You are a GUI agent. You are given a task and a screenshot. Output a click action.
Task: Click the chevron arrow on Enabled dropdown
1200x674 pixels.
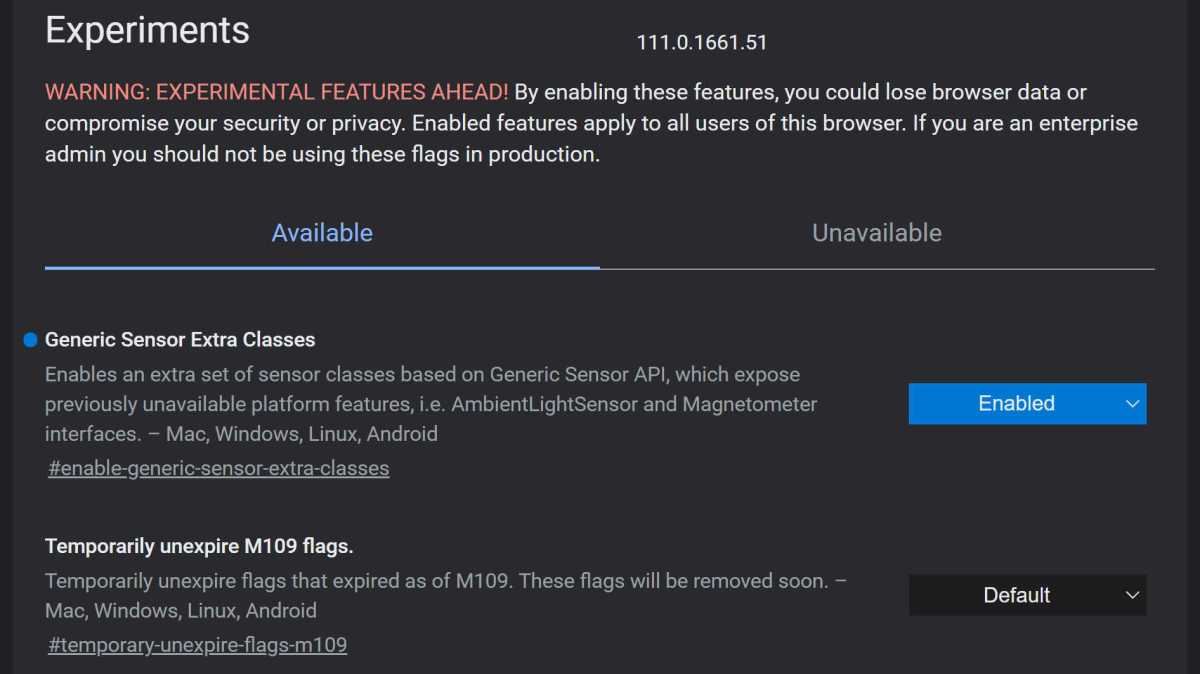click(x=1132, y=404)
